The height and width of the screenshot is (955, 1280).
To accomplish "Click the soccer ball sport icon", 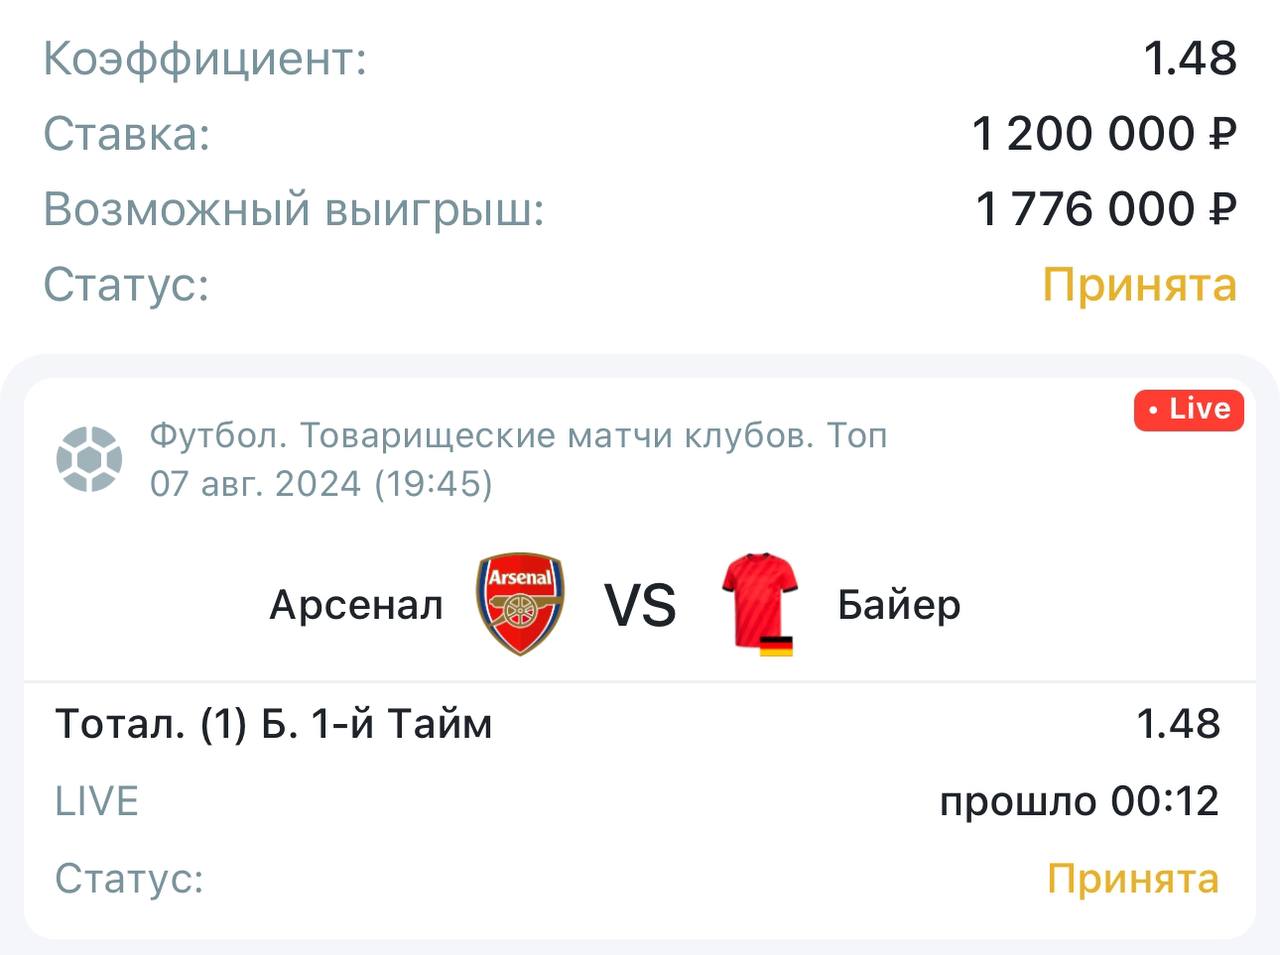I will [x=89, y=459].
